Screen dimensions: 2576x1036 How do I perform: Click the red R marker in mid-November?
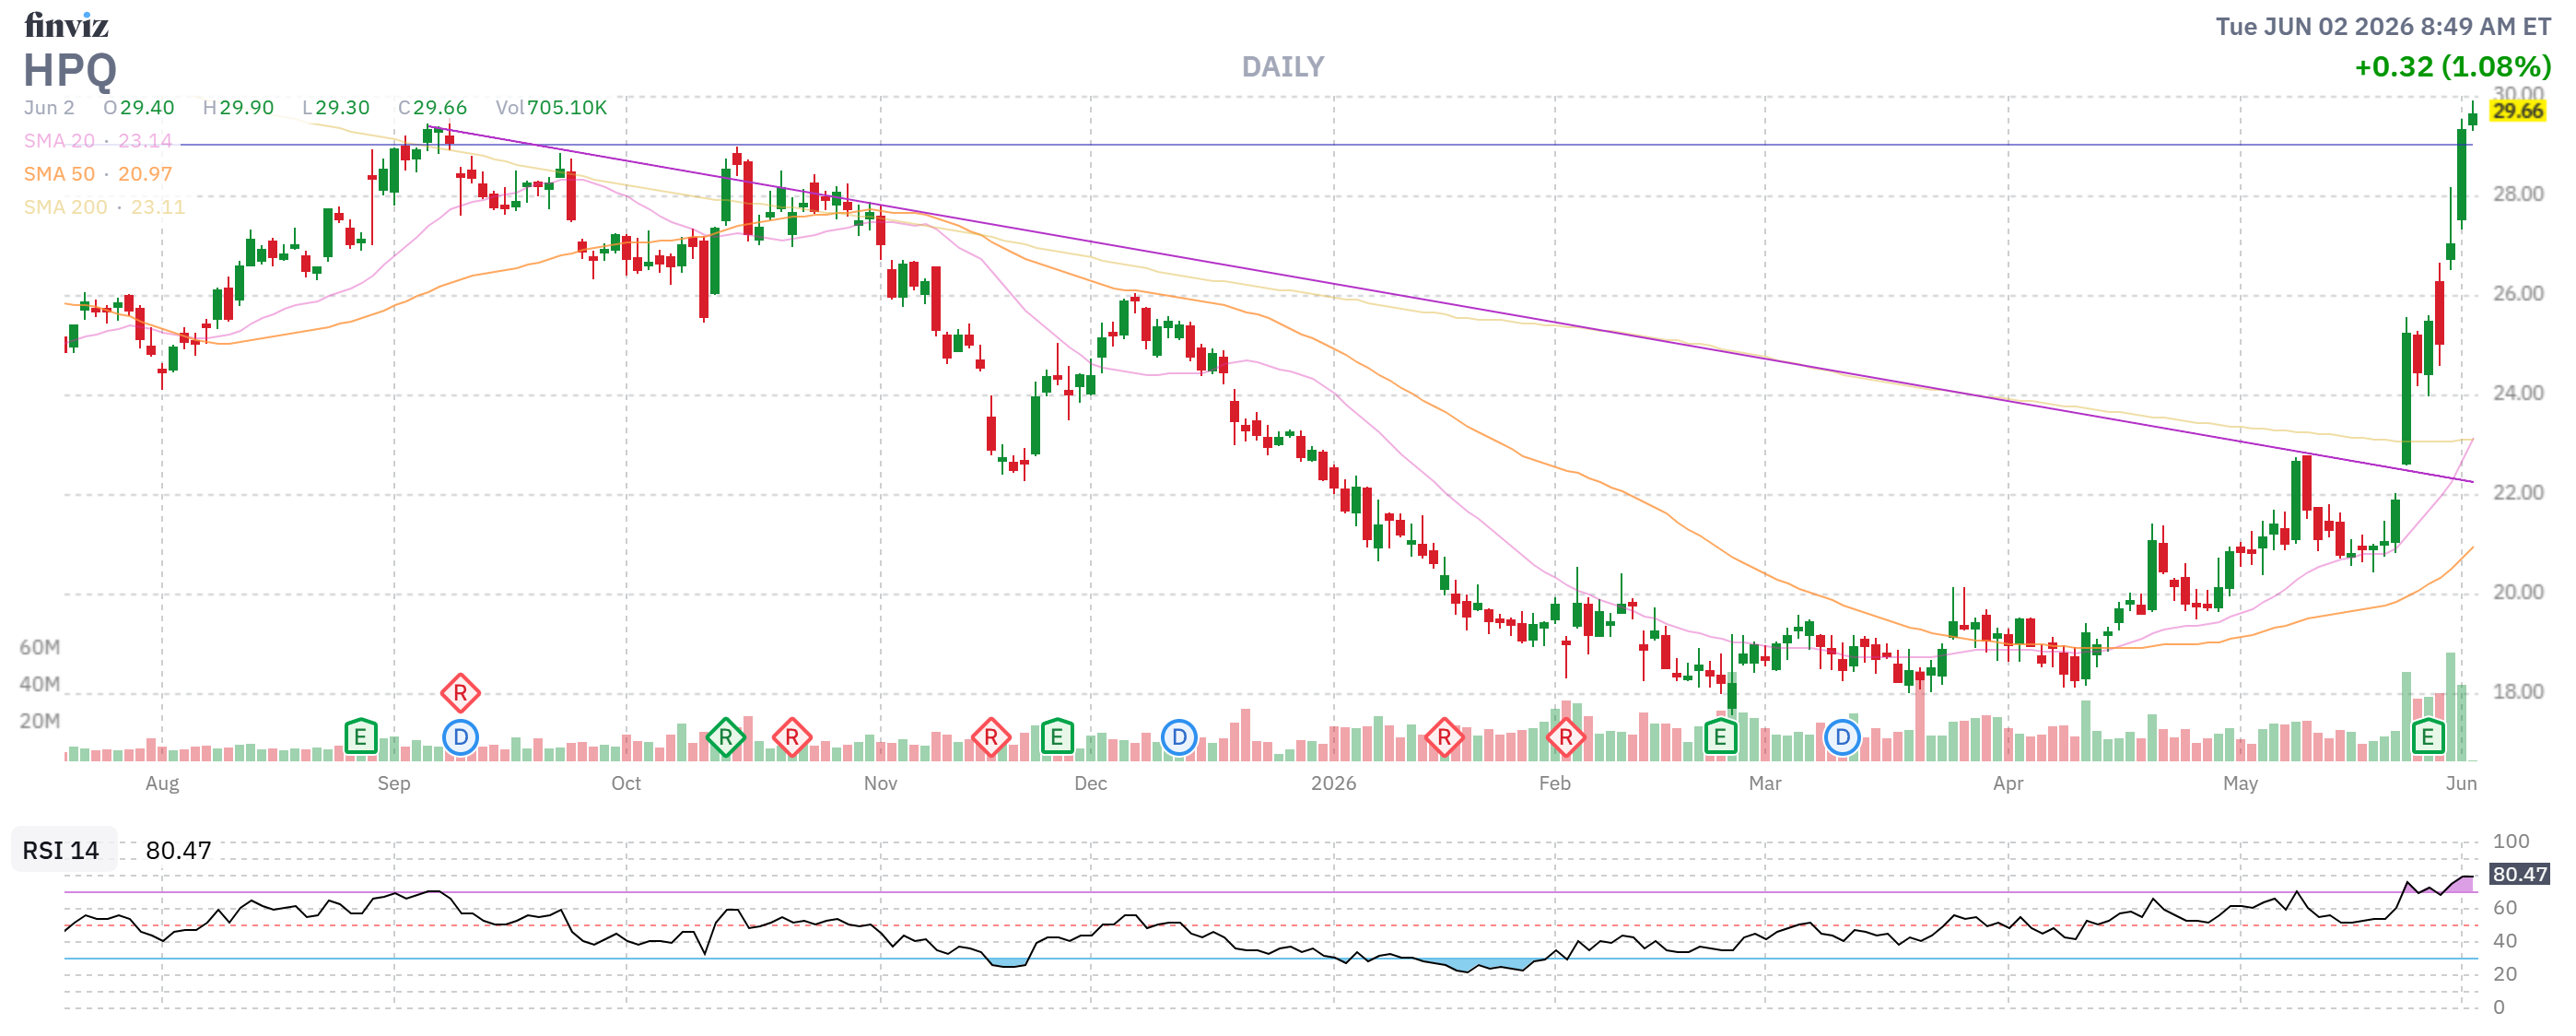(991, 738)
